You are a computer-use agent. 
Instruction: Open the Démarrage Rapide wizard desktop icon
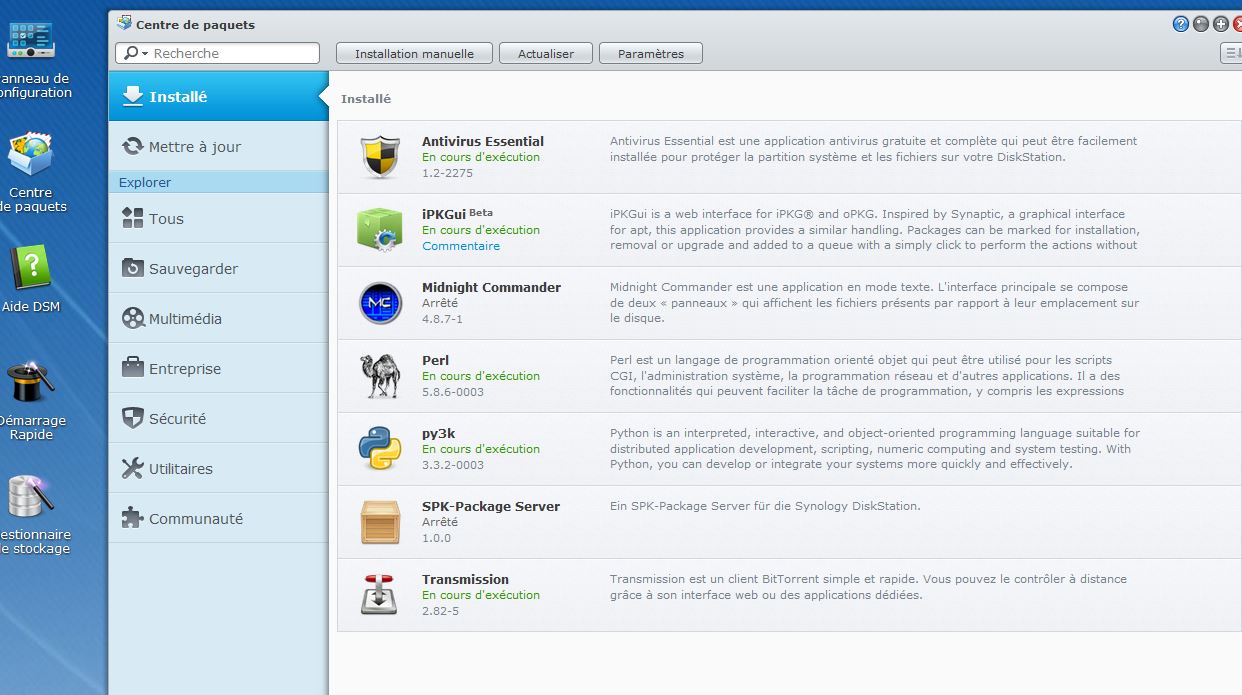point(31,383)
